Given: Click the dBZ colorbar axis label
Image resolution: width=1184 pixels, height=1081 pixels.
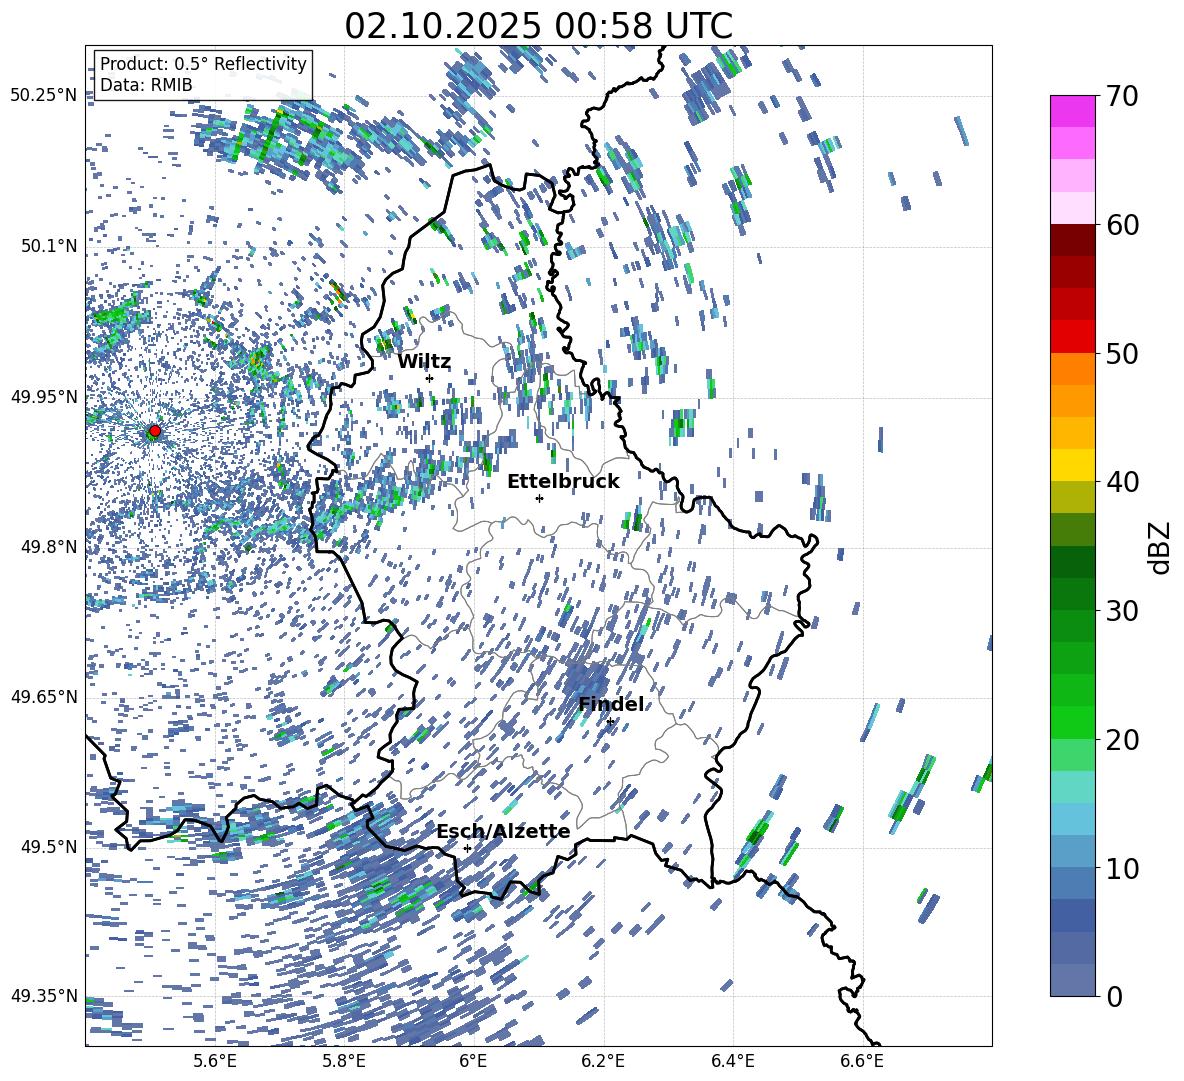Looking at the screenshot, I should tap(1161, 547).
